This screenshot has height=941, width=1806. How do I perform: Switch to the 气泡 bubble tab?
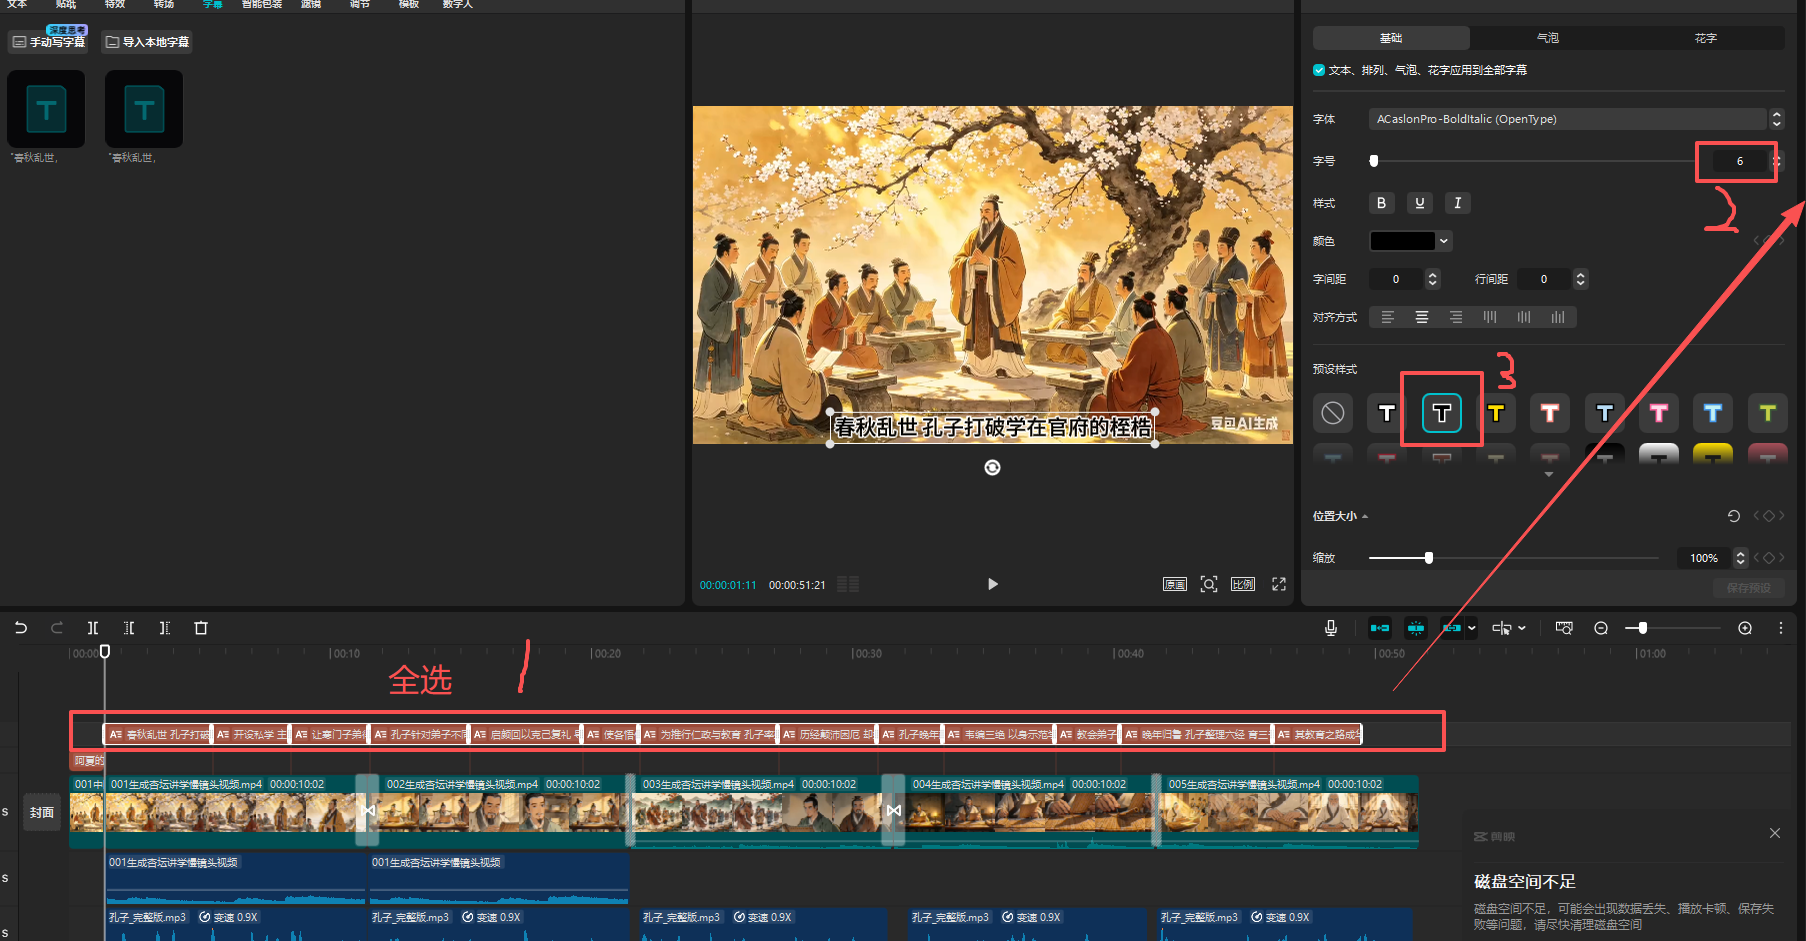1548,38
